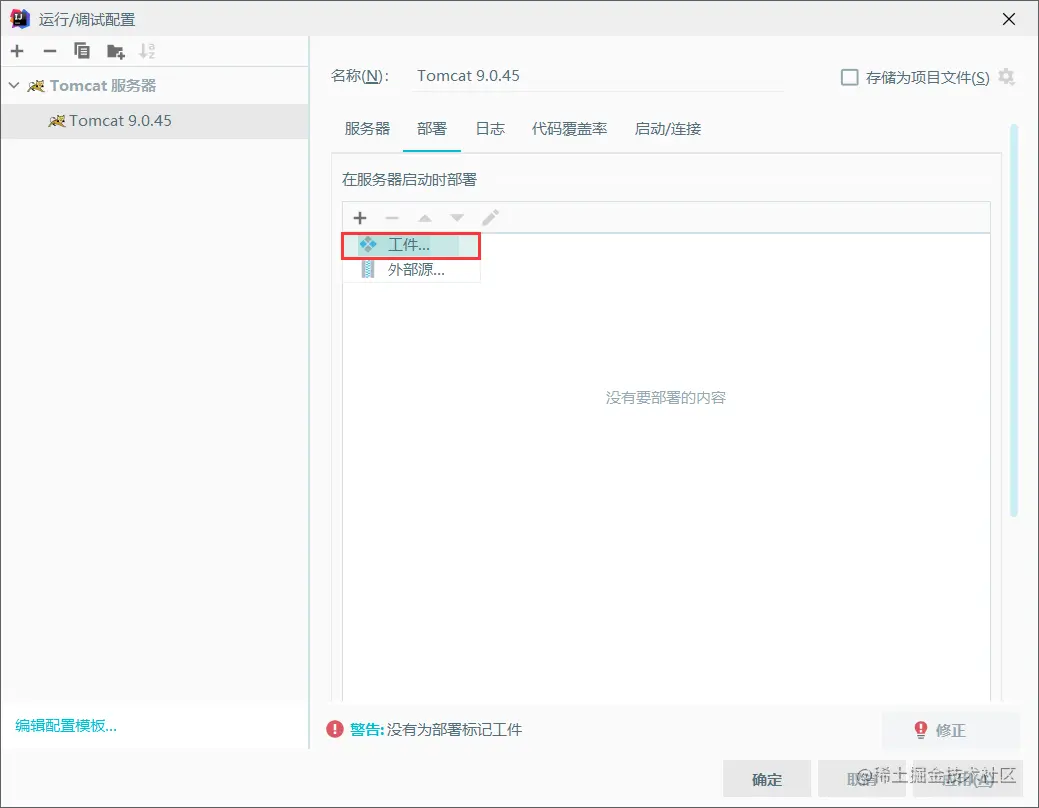Enable 存储为项目文件 checkbox
Viewport: 1039px width, 808px height.
[849, 78]
